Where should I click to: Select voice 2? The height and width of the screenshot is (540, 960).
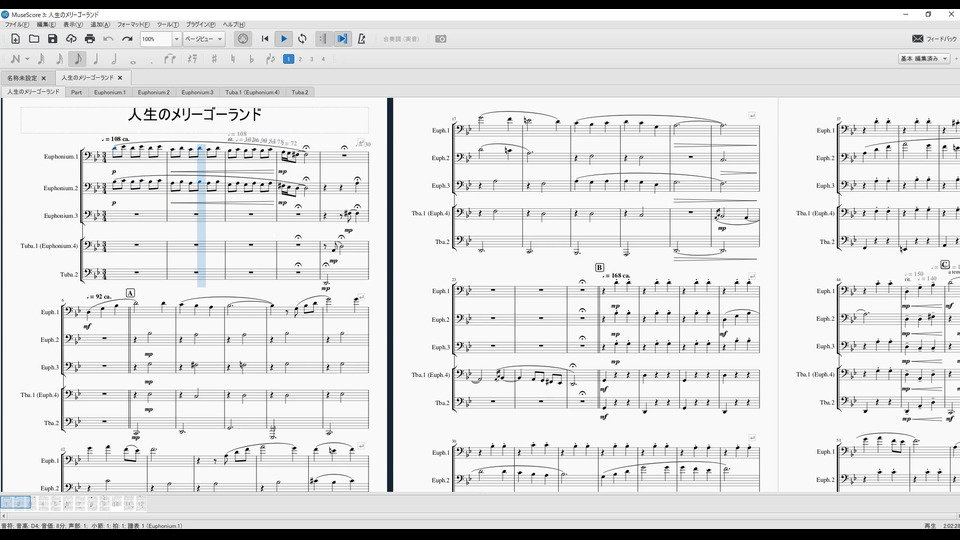coord(300,59)
